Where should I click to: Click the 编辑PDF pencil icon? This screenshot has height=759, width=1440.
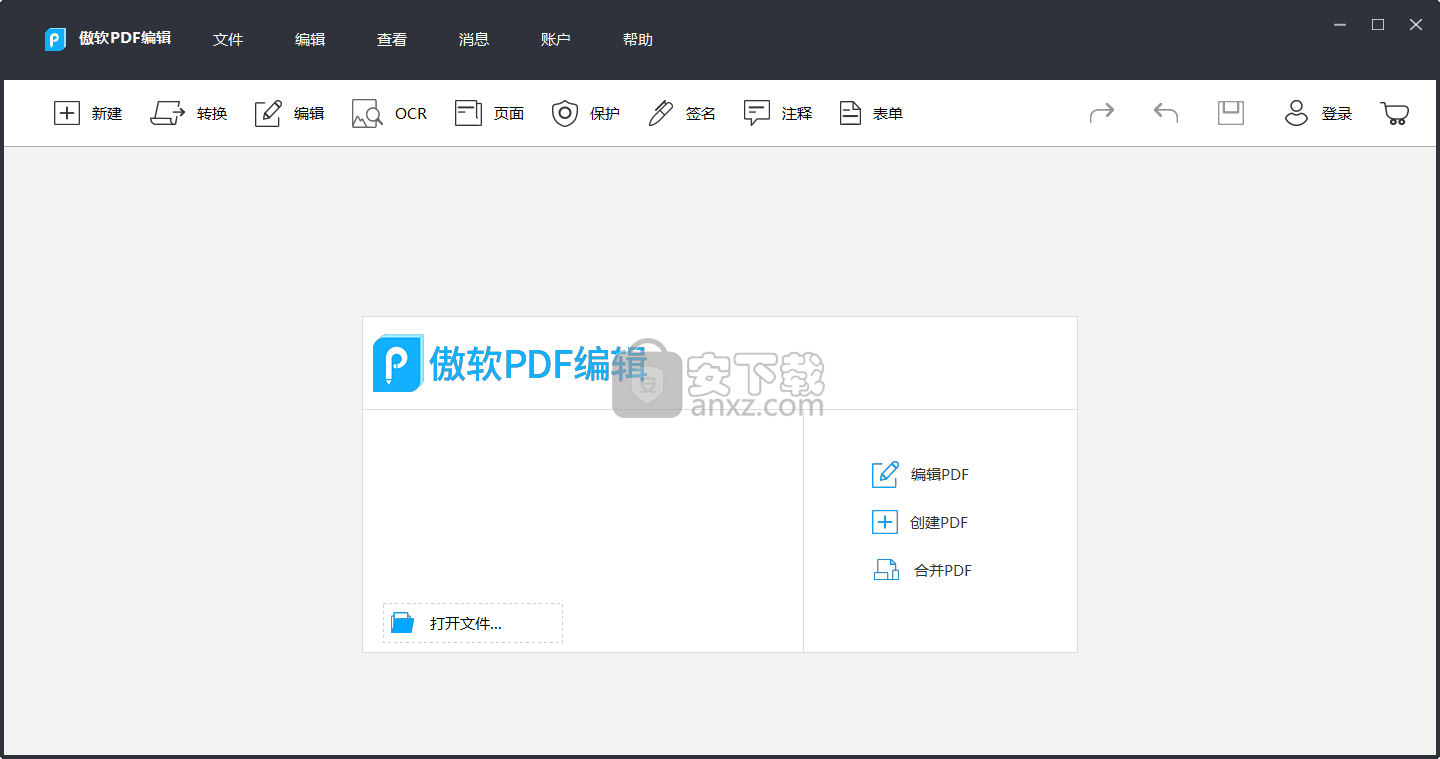coord(885,474)
